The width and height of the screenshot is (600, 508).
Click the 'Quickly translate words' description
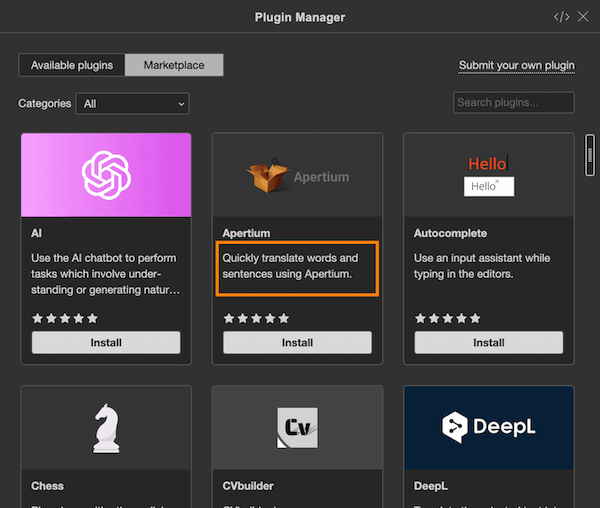coord(290,266)
